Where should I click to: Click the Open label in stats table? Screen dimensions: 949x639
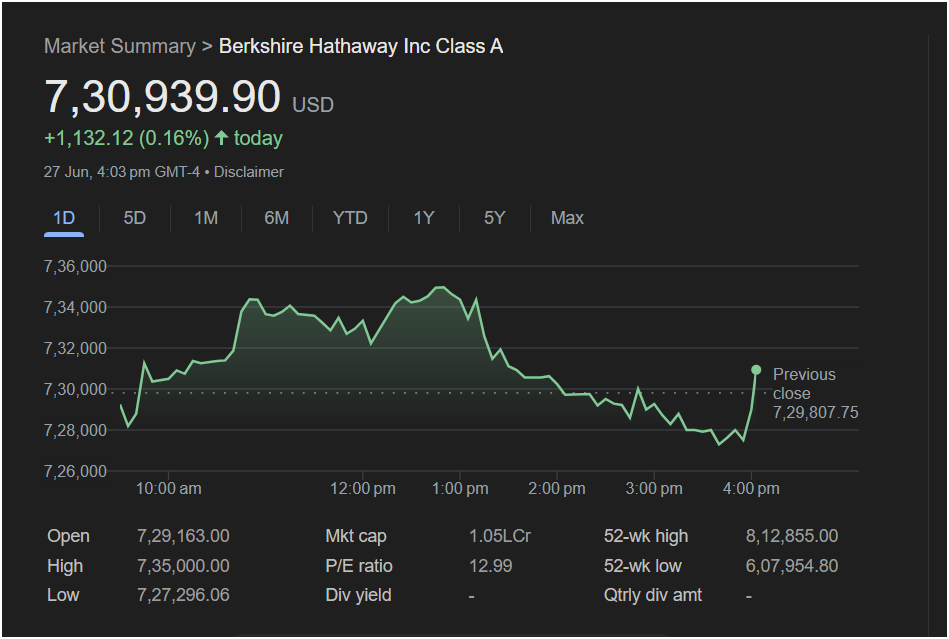(x=68, y=536)
